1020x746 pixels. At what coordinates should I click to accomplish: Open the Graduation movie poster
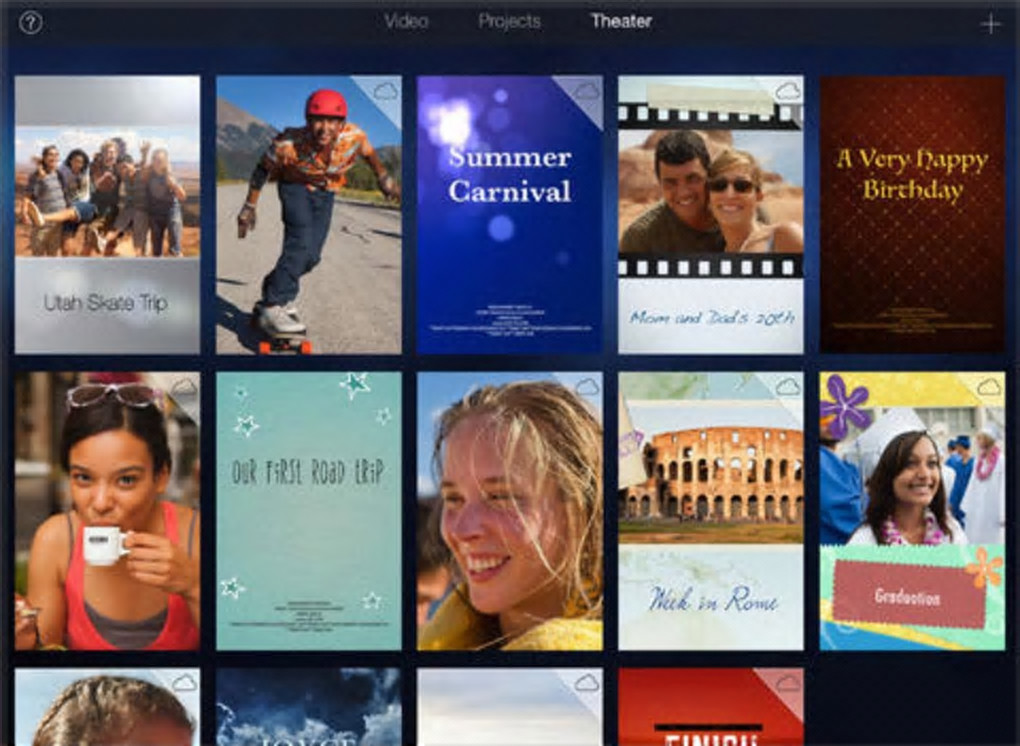pos(913,511)
